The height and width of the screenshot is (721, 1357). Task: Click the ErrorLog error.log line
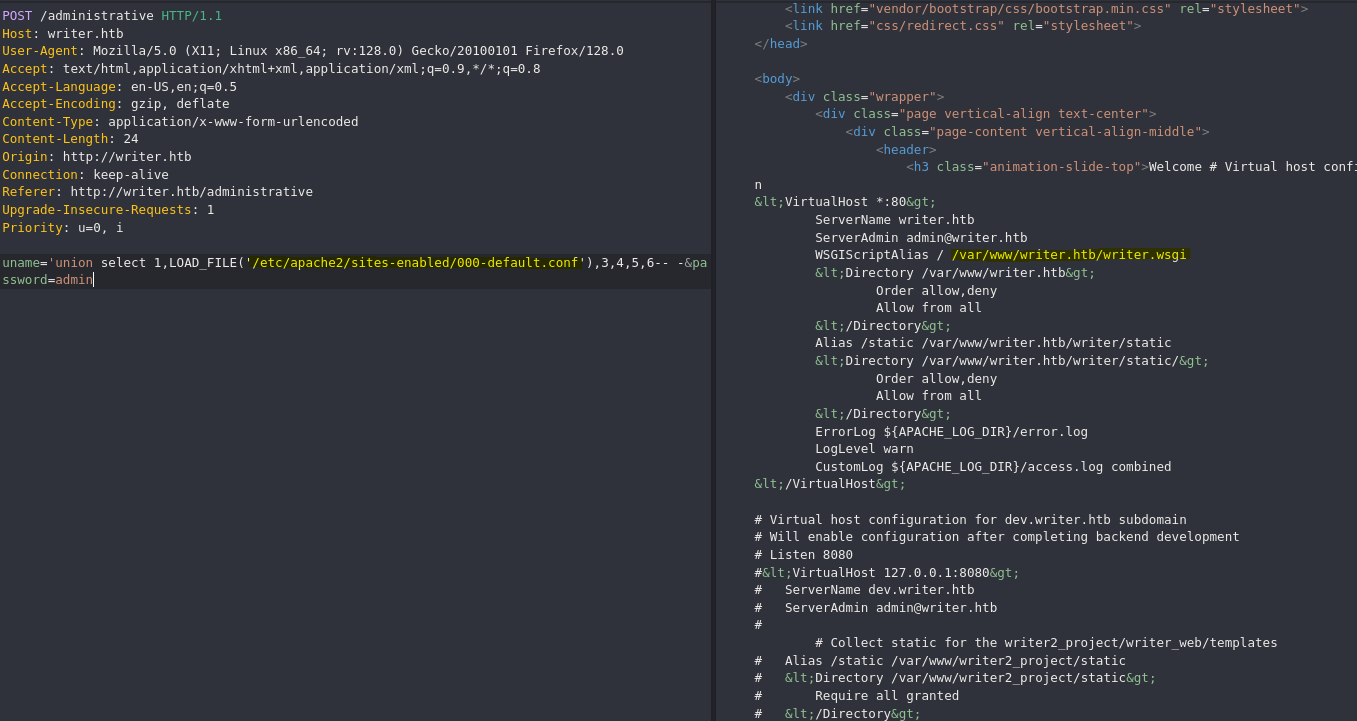951,432
